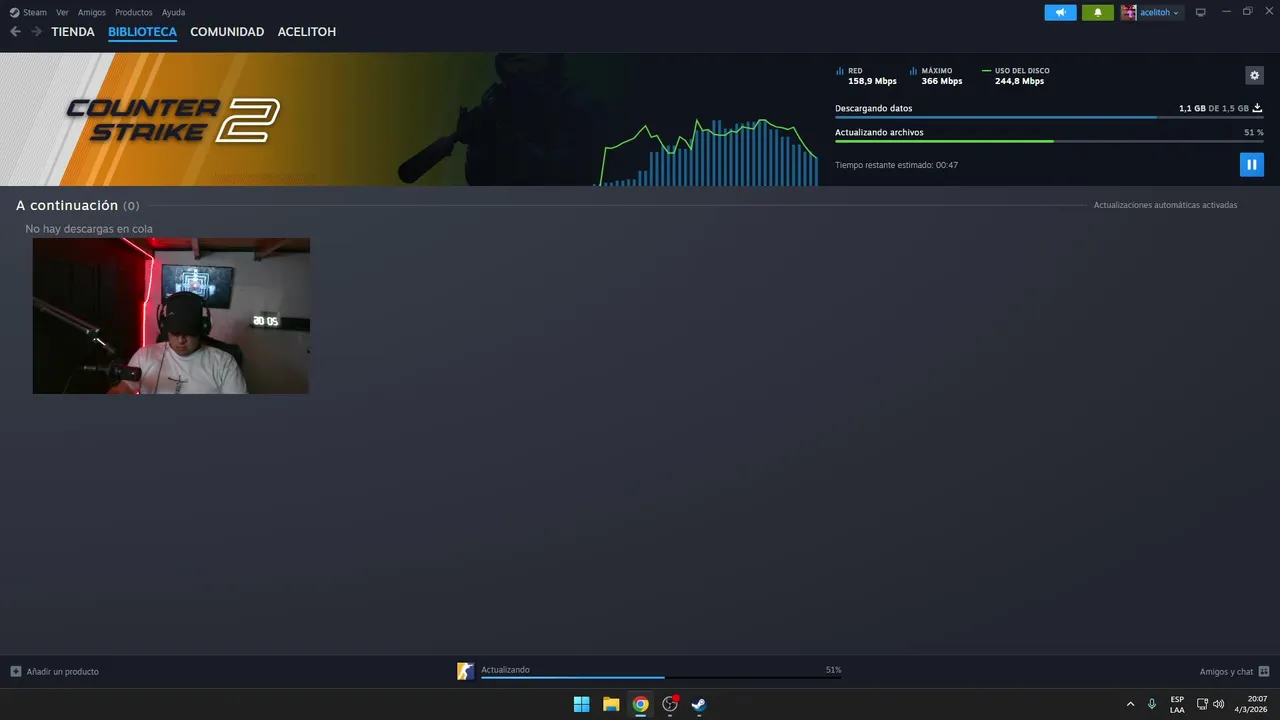Open Amigos y chat
Viewport: 1280px width, 720px height.
pos(1226,671)
